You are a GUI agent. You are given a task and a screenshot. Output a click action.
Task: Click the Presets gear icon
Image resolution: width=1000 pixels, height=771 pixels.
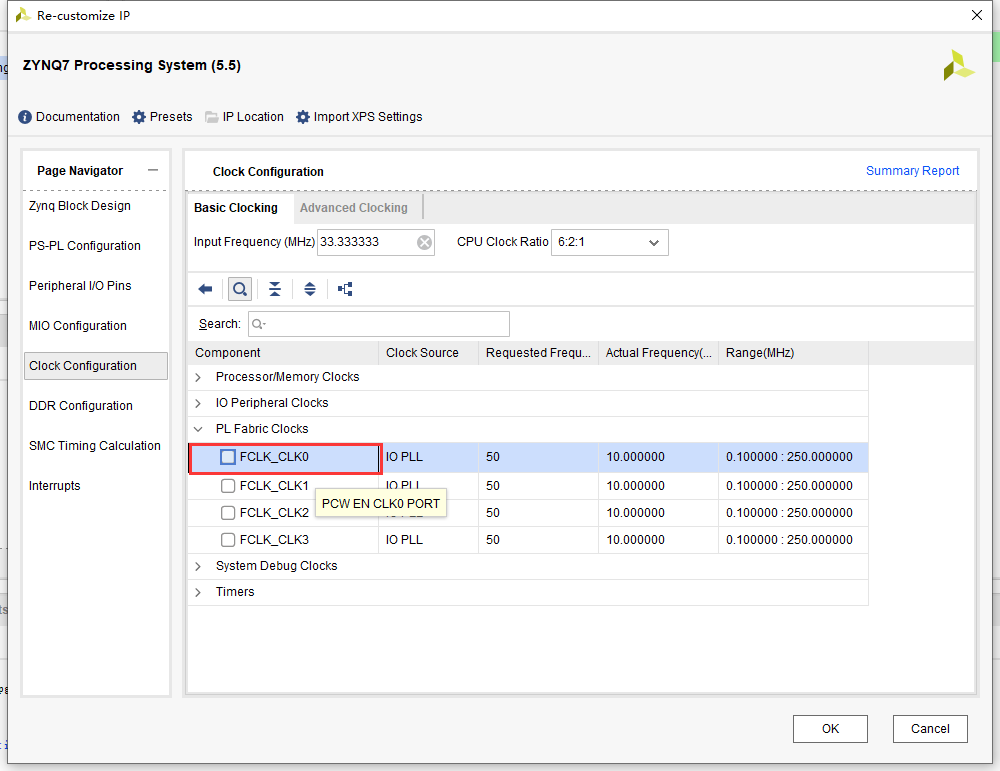click(x=139, y=117)
